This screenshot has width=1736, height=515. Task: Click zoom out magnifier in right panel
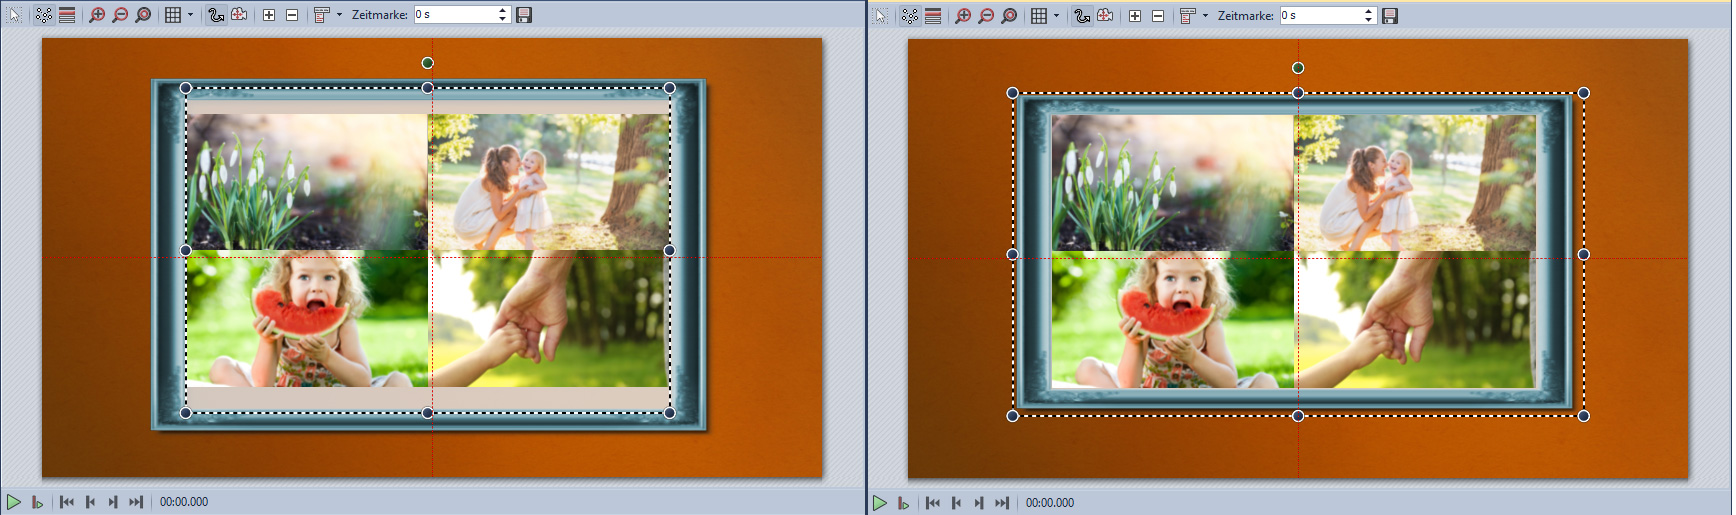986,16
